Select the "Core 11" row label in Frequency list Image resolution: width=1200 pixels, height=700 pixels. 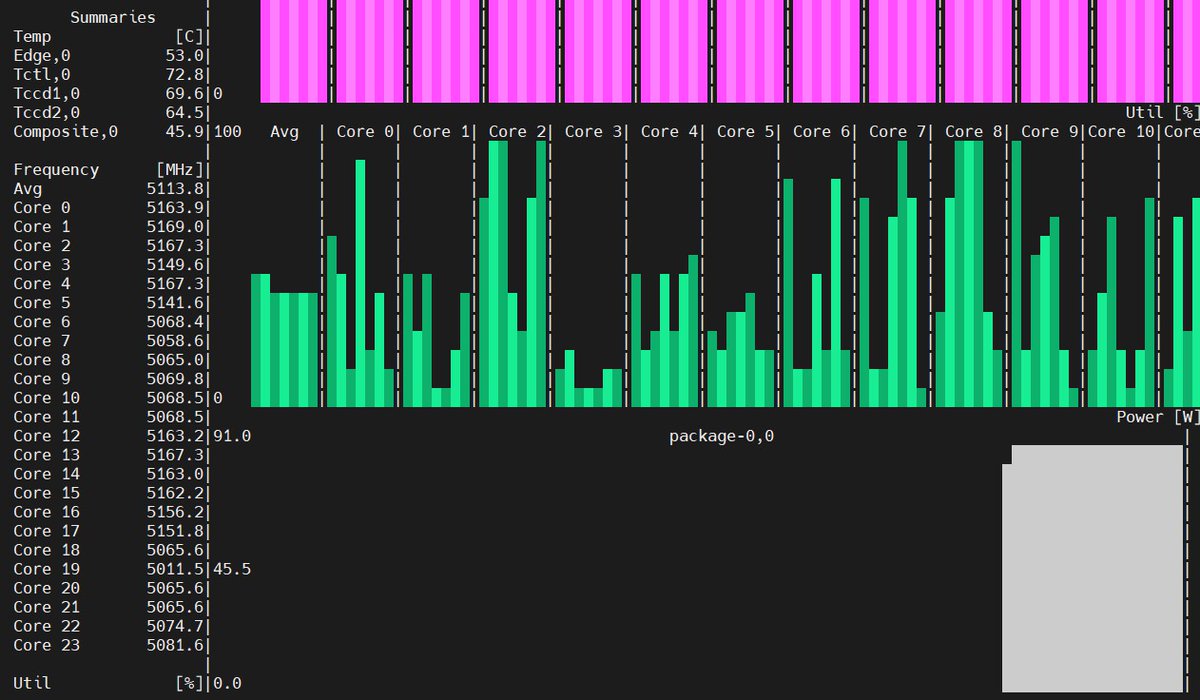[46, 416]
